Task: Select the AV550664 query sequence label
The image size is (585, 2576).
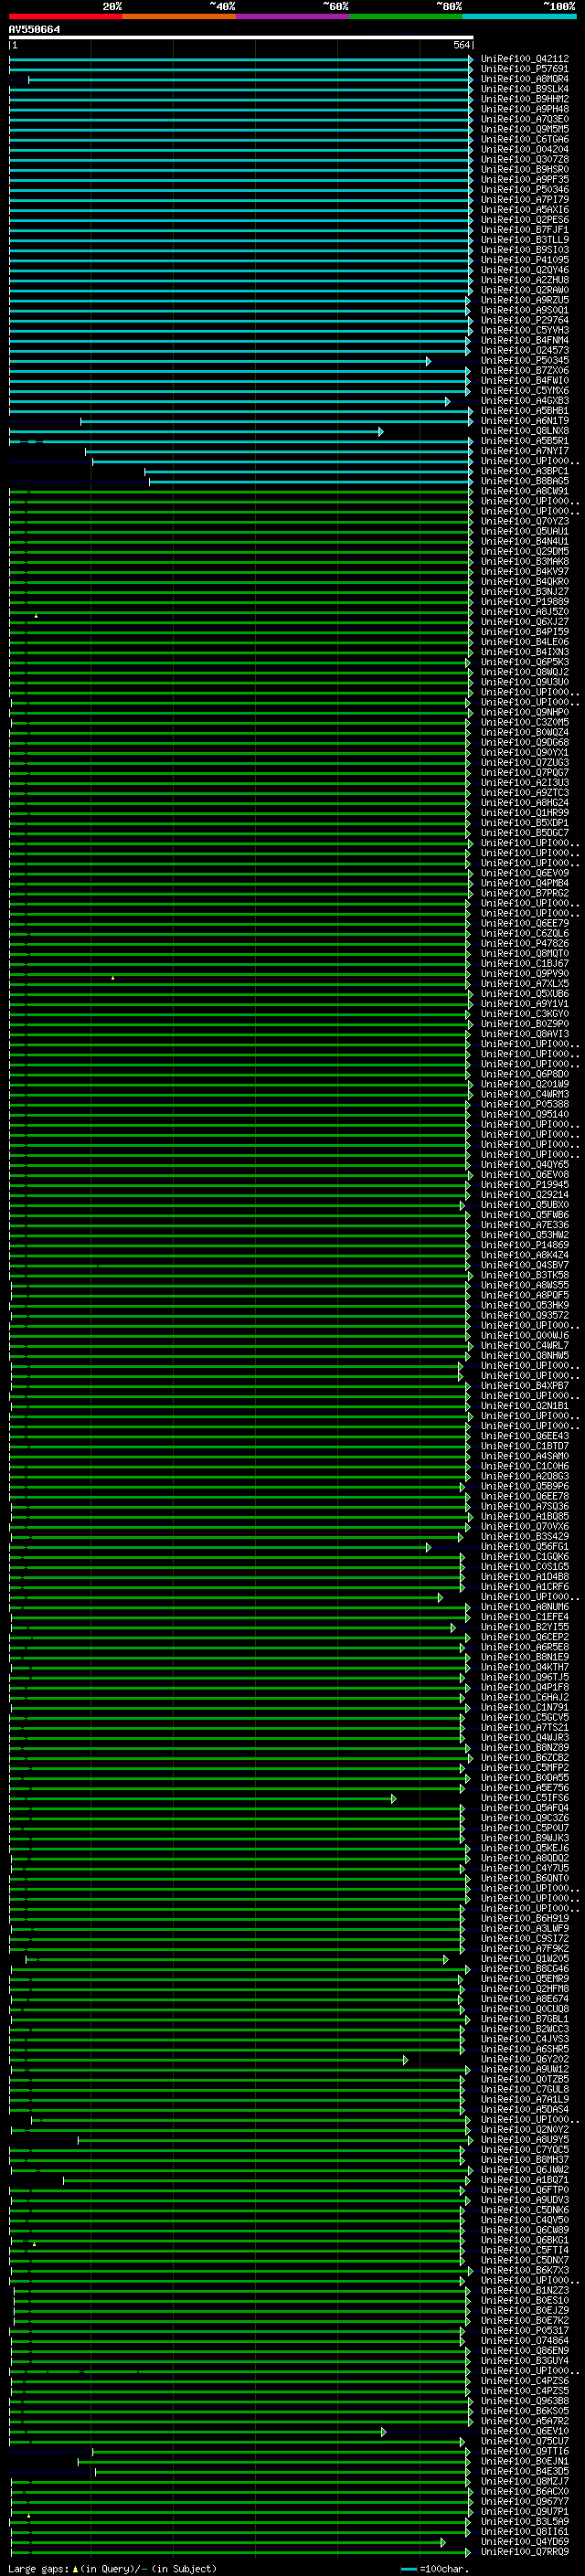Action: [34, 30]
